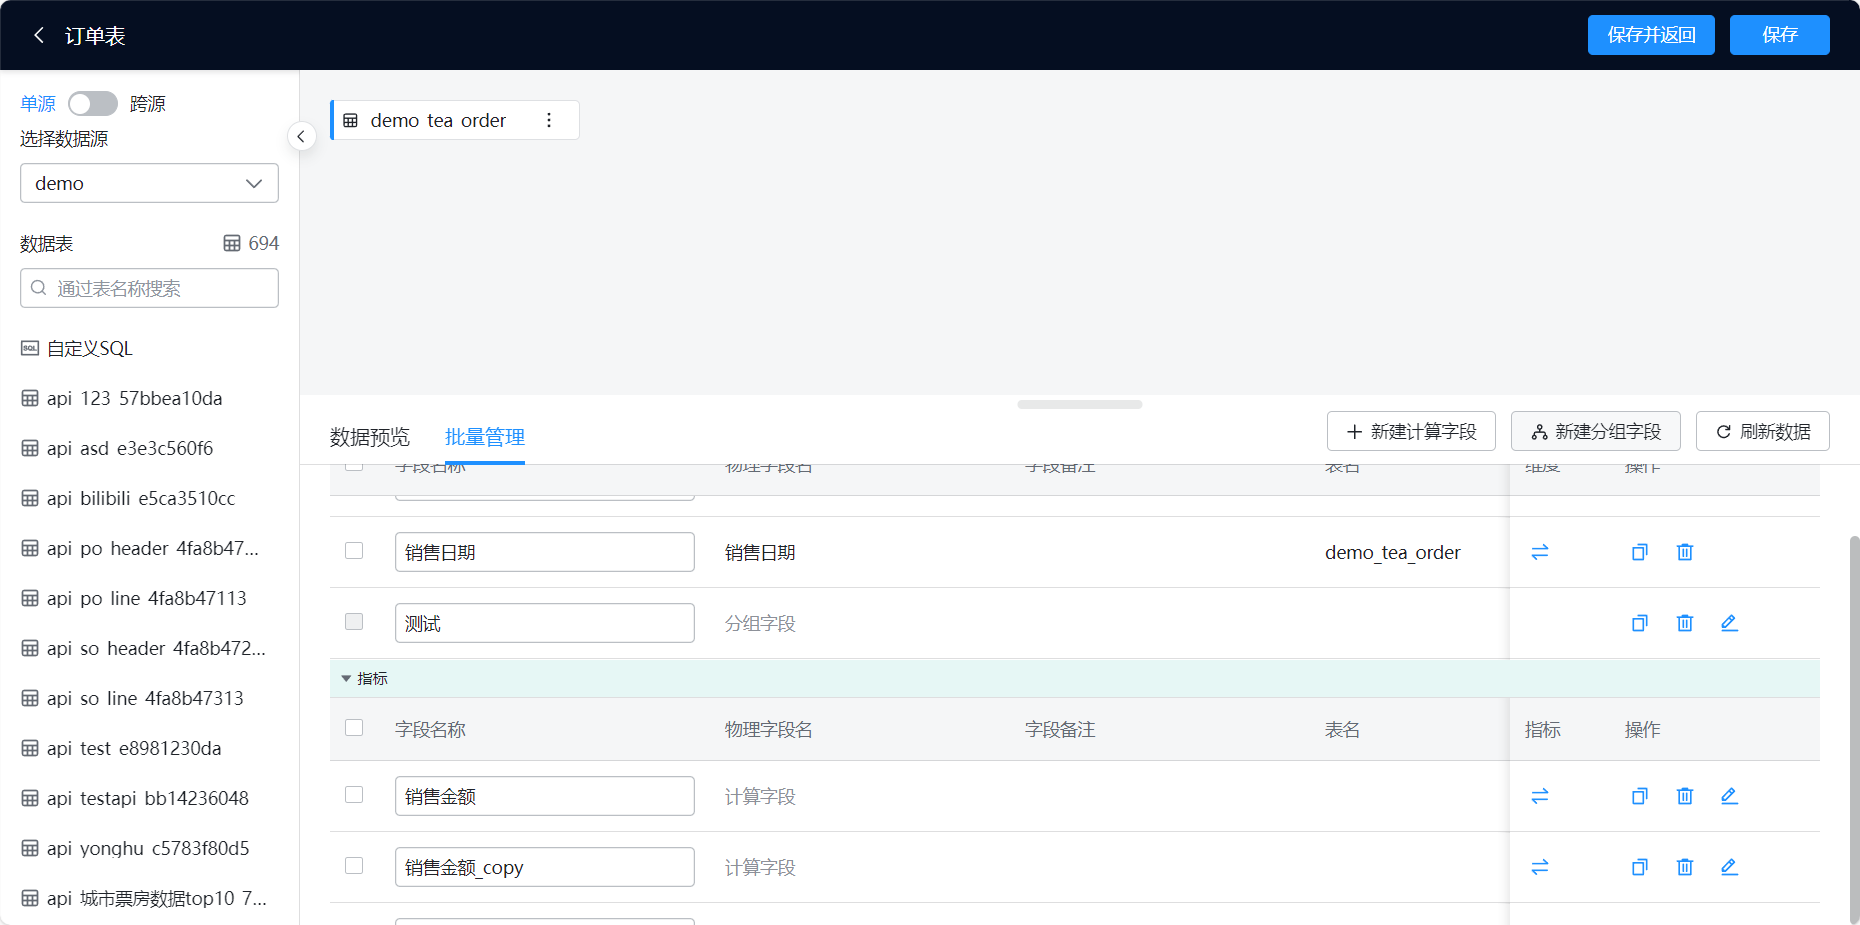Click the 测试 field name input
The width and height of the screenshot is (1860, 925).
click(x=545, y=623)
